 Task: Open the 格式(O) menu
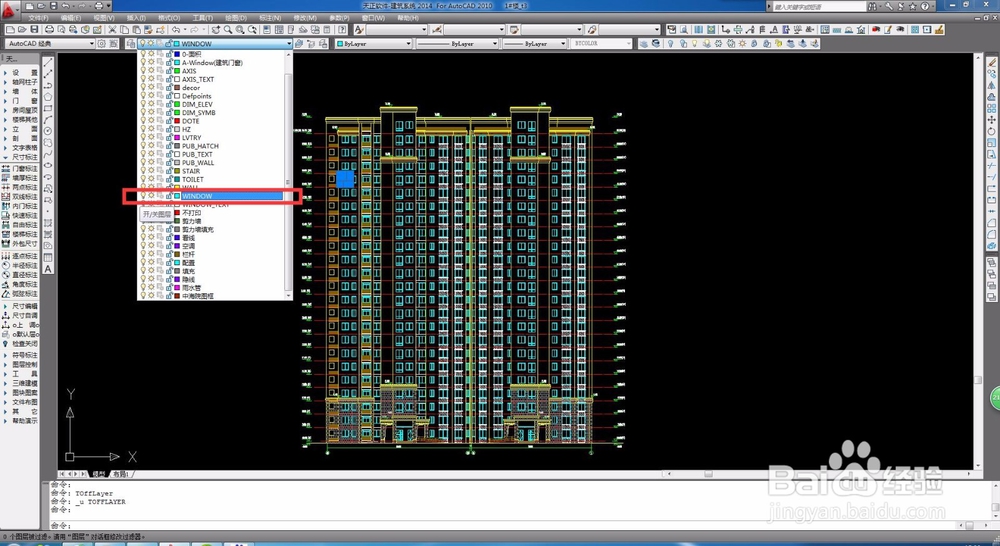click(168, 18)
